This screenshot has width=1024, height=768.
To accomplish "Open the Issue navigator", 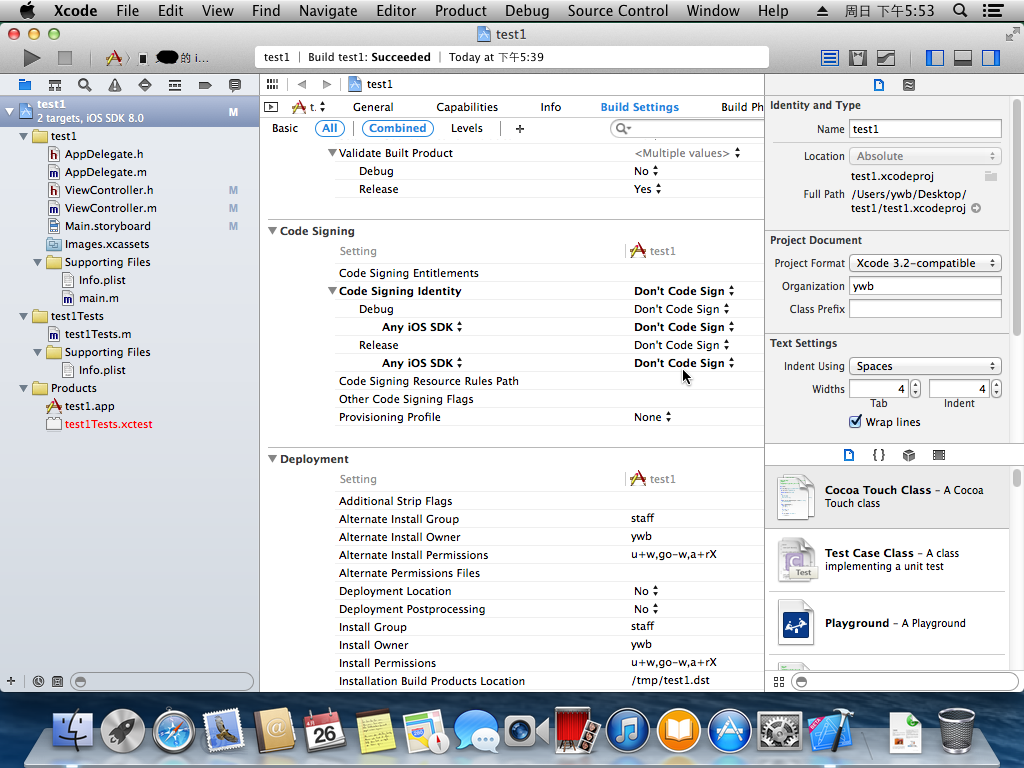I will click(x=115, y=85).
